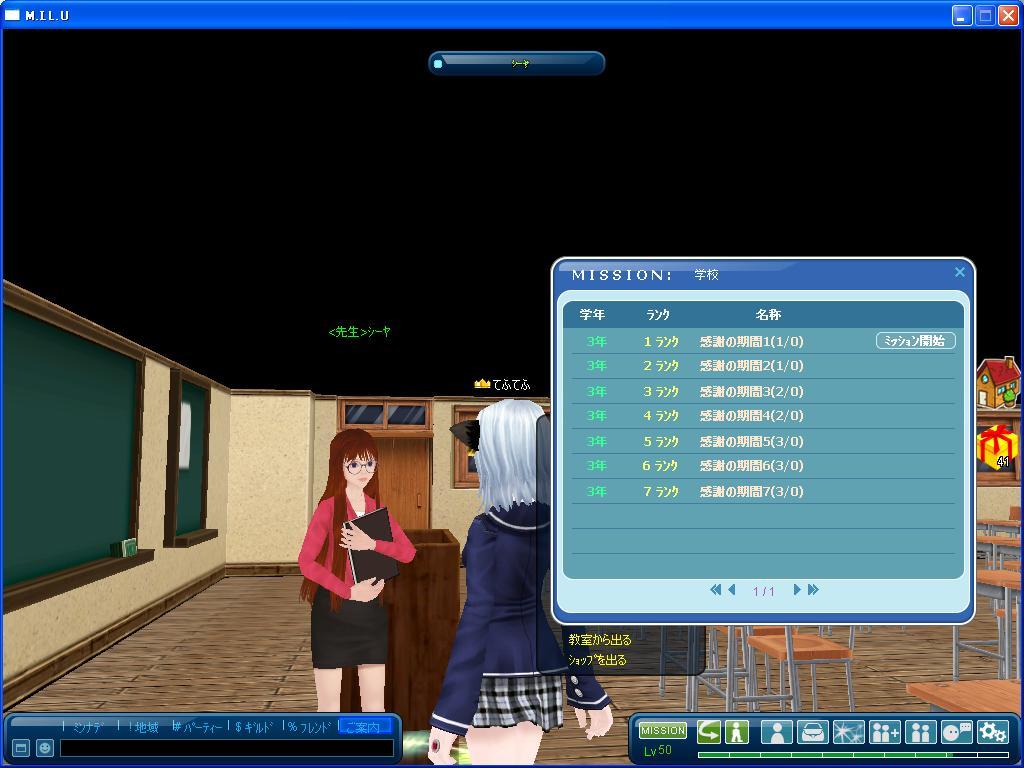The height and width of the screenshot is (768, 1024).
Task: Click the target bar showing シーヤ at top
Action: tap(517, 63)
